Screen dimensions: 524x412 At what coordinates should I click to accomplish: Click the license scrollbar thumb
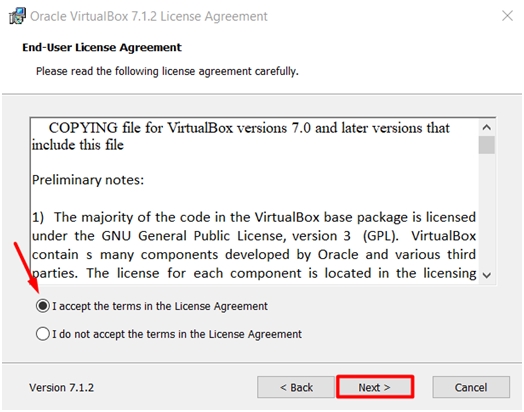pos(487,145)
